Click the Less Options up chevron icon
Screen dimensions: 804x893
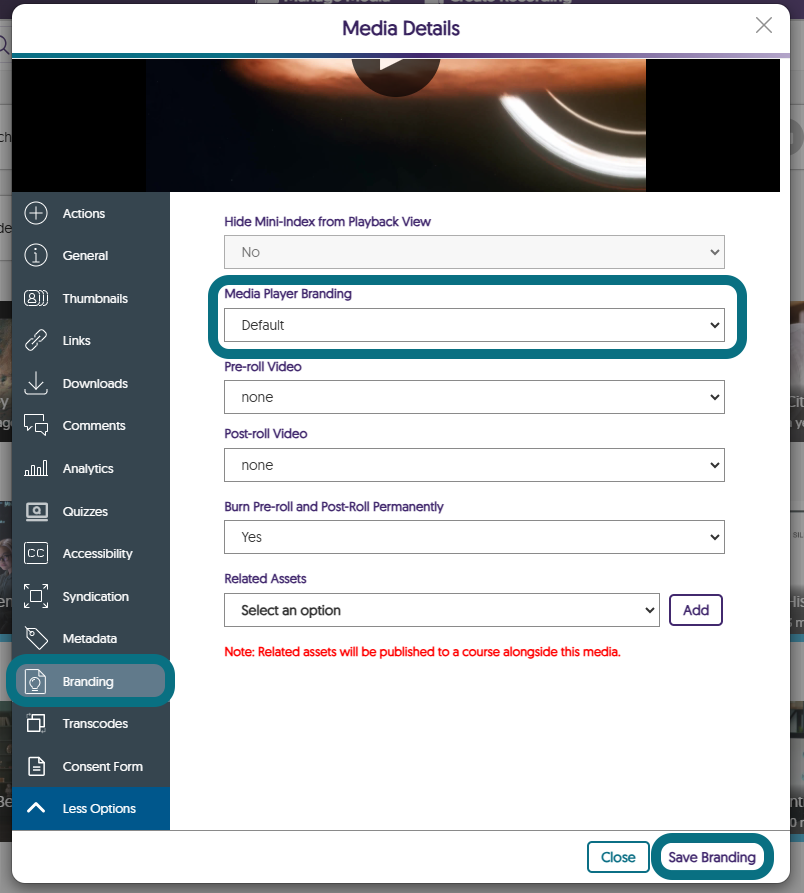[36, 808]
